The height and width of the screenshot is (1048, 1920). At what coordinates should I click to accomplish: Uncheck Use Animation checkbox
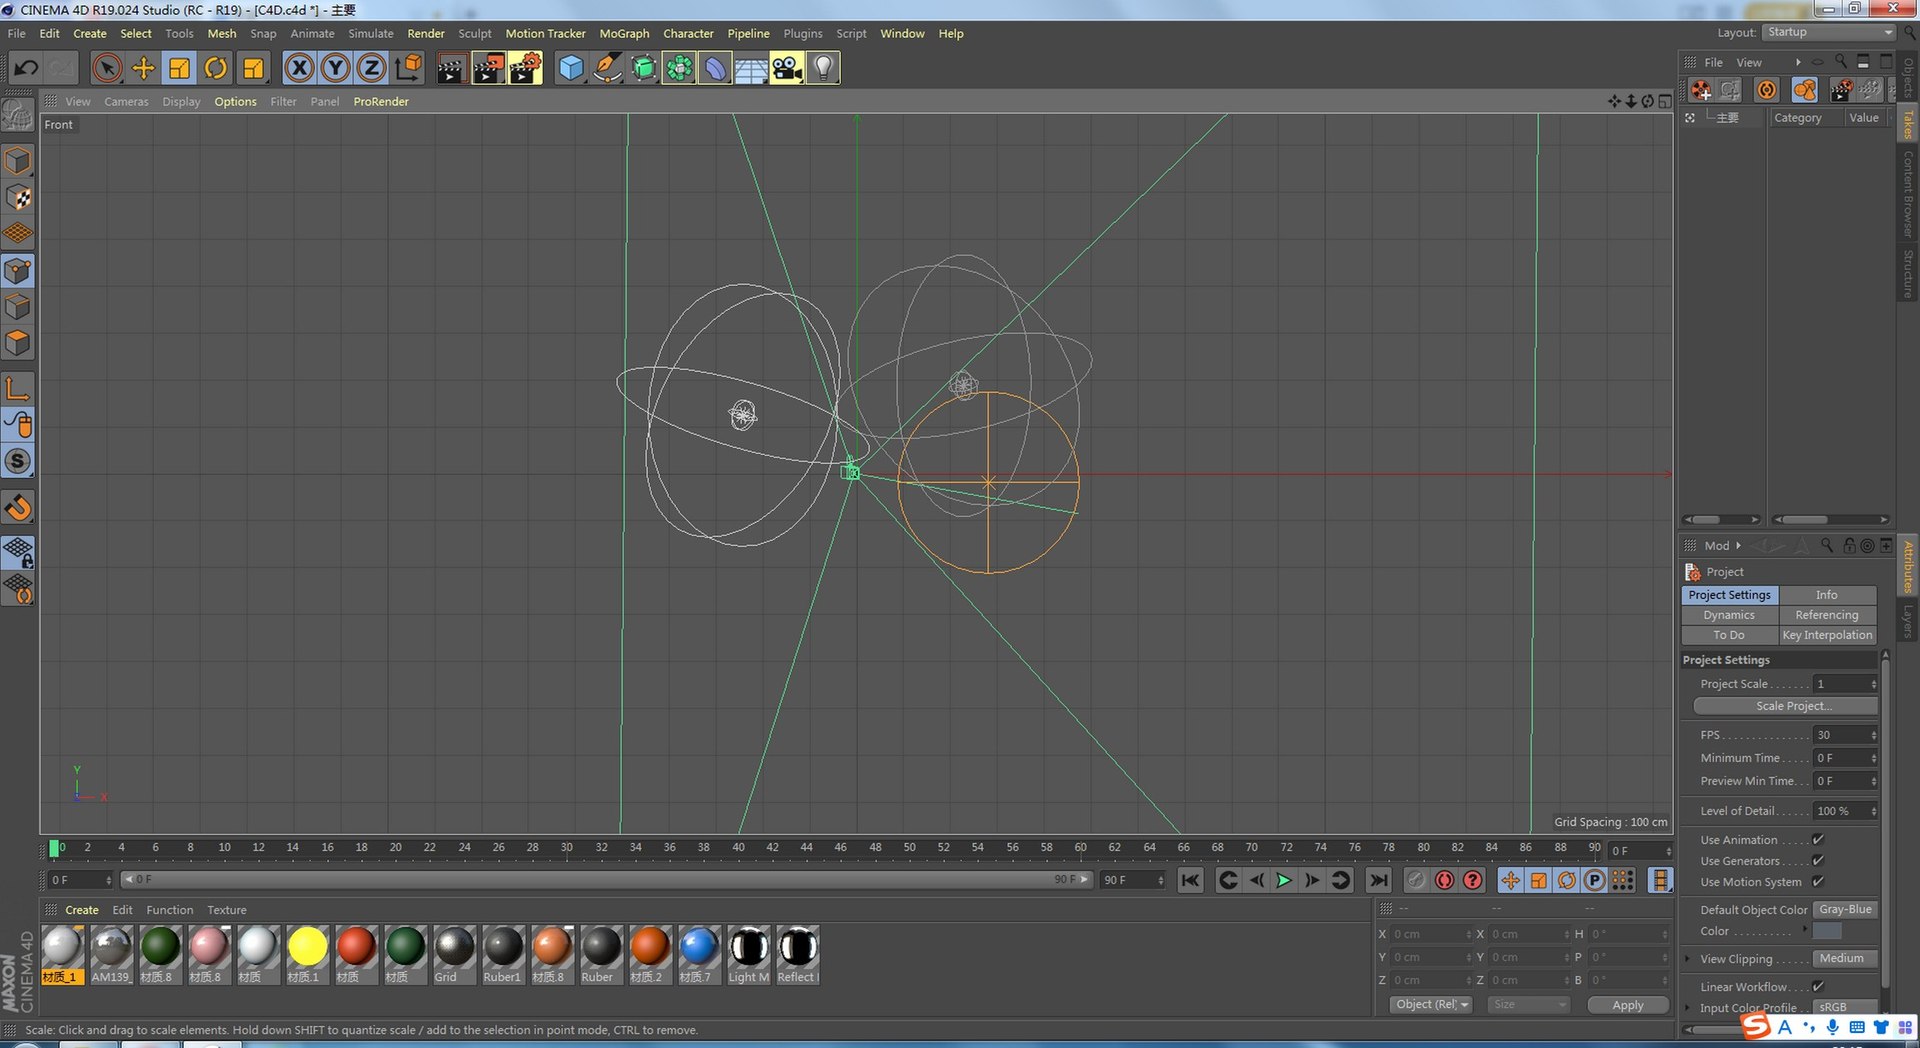[1818, 840]
